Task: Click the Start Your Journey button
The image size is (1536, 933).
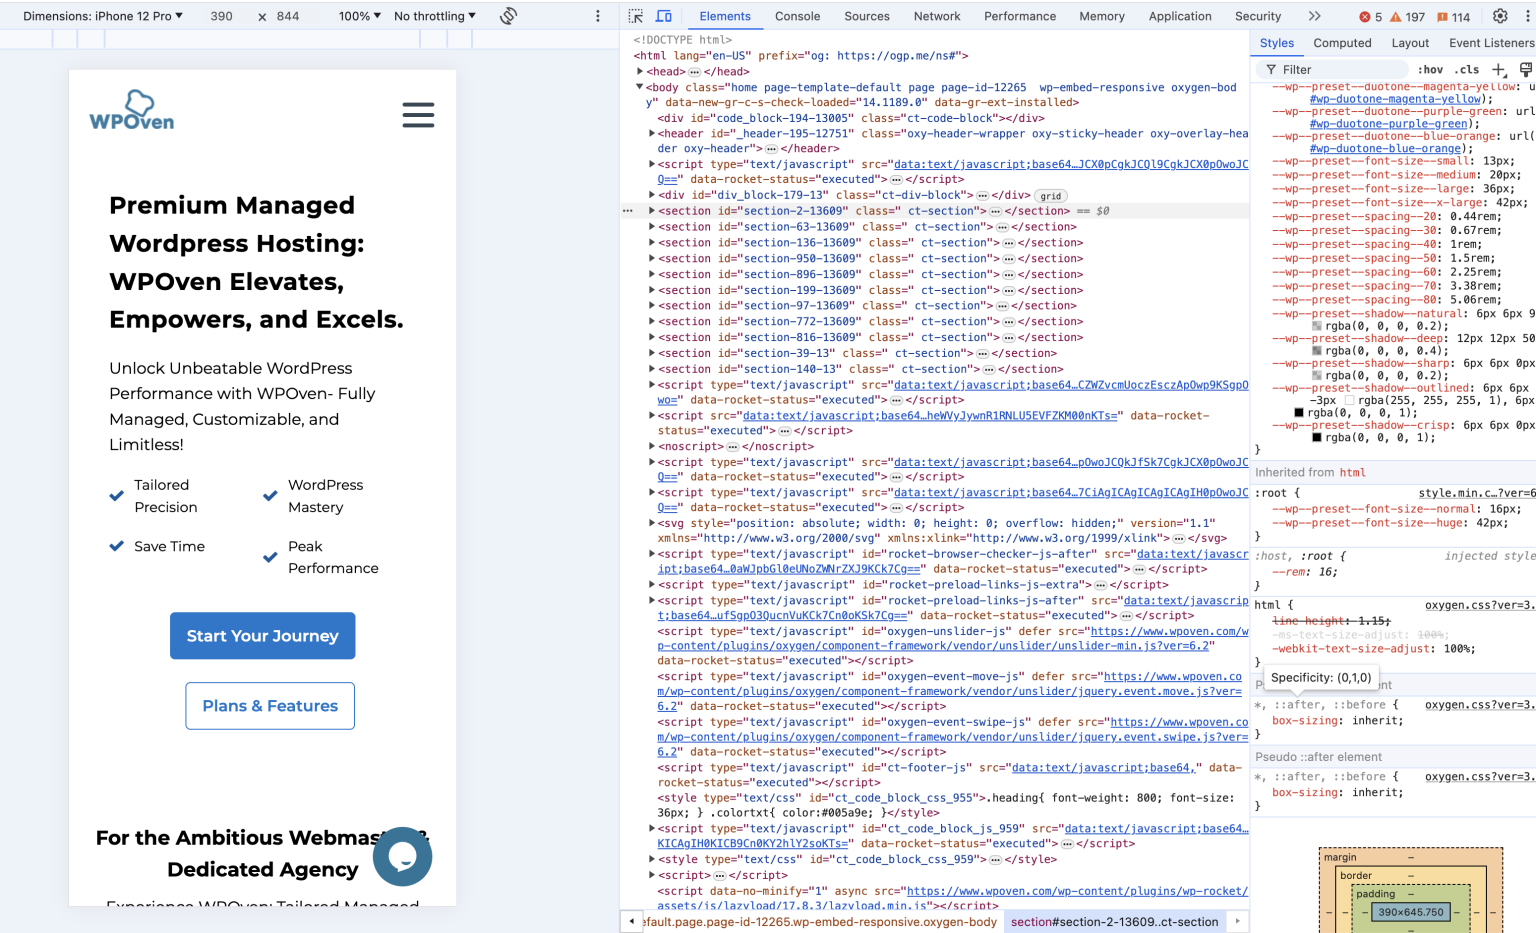Action: pyautogui.click(x=262, y=635)
